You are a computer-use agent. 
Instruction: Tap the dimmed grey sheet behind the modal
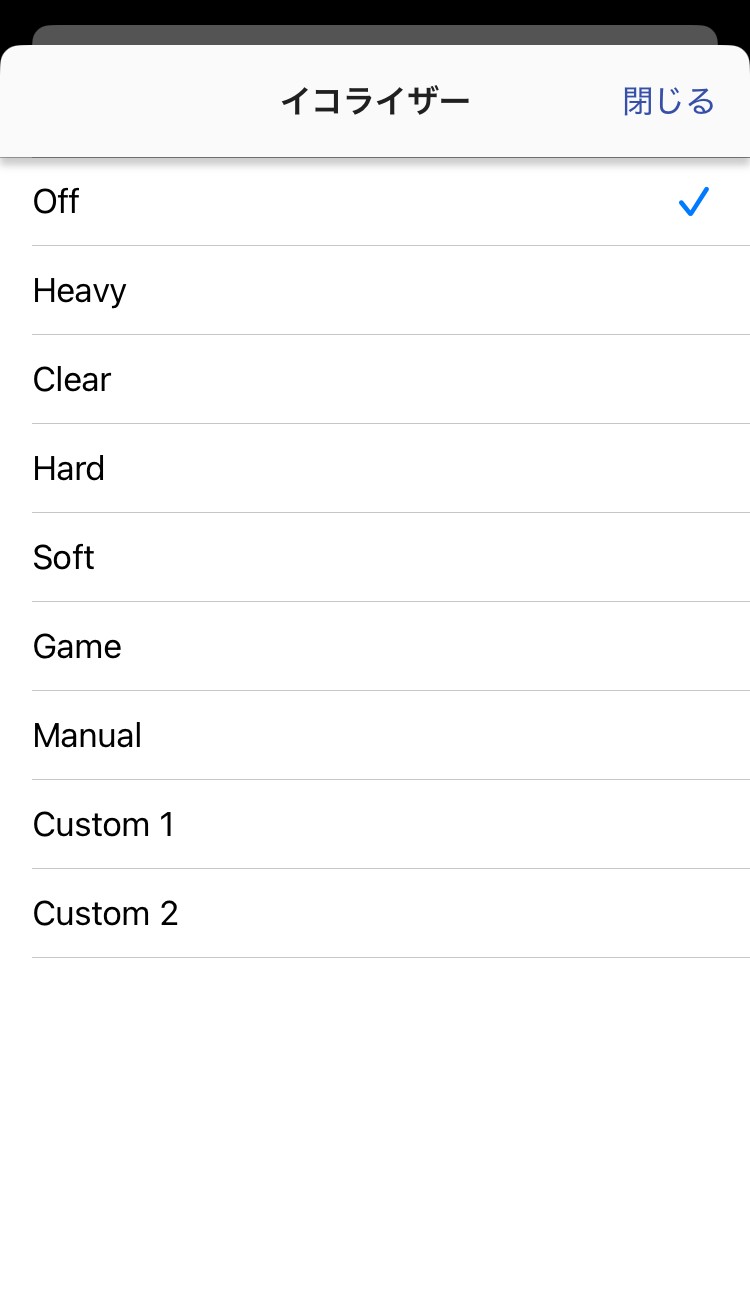375,34
